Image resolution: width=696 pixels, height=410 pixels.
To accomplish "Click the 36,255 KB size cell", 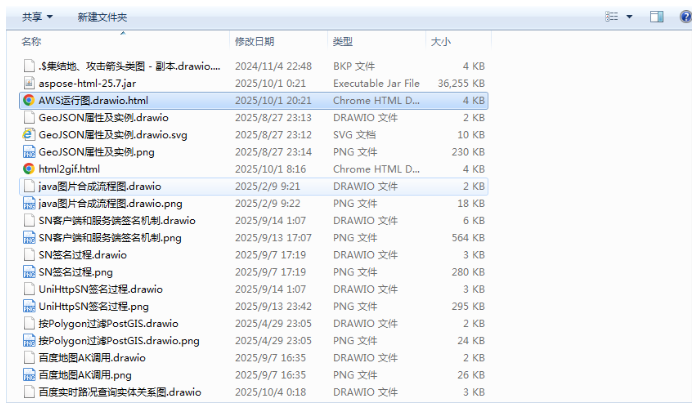I will [461, 83].
